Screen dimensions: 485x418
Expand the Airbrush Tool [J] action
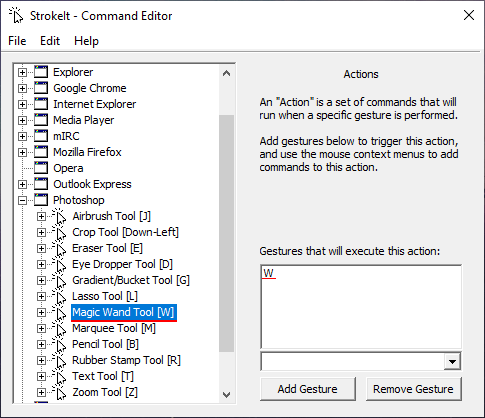pos(41,216)
